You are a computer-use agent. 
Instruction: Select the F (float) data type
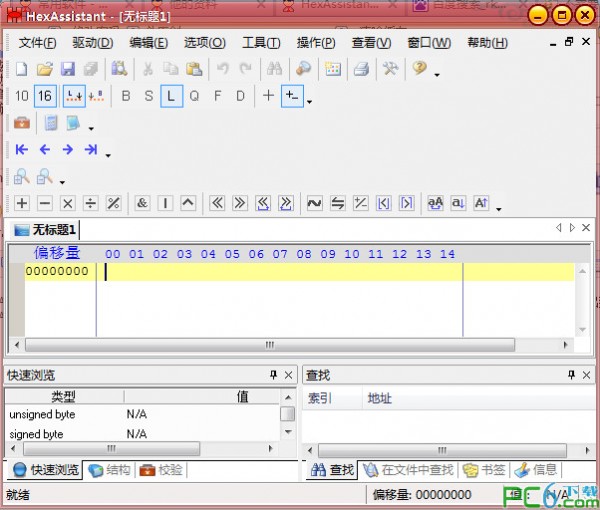tap(217, 96)
